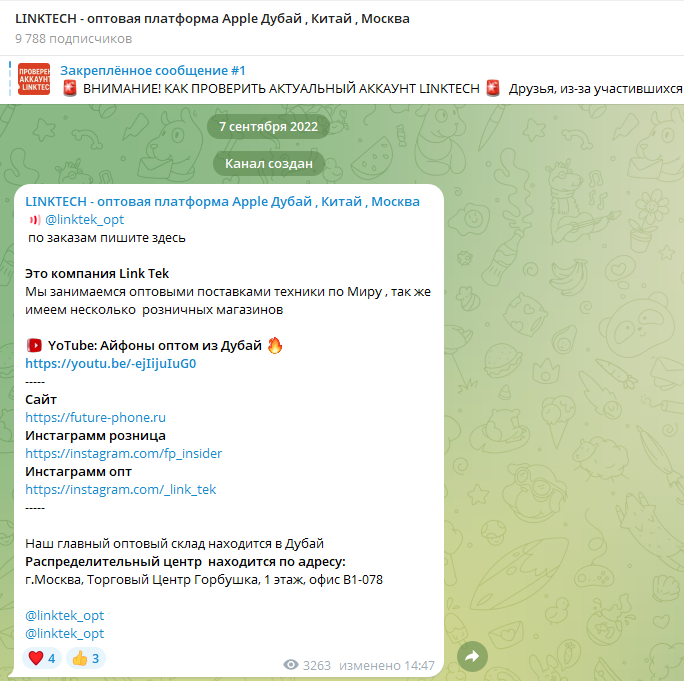Viewport: 684px width, 681px height.
Task: Open the future-phone.ru website link
Action: click(x=96, y=417)
